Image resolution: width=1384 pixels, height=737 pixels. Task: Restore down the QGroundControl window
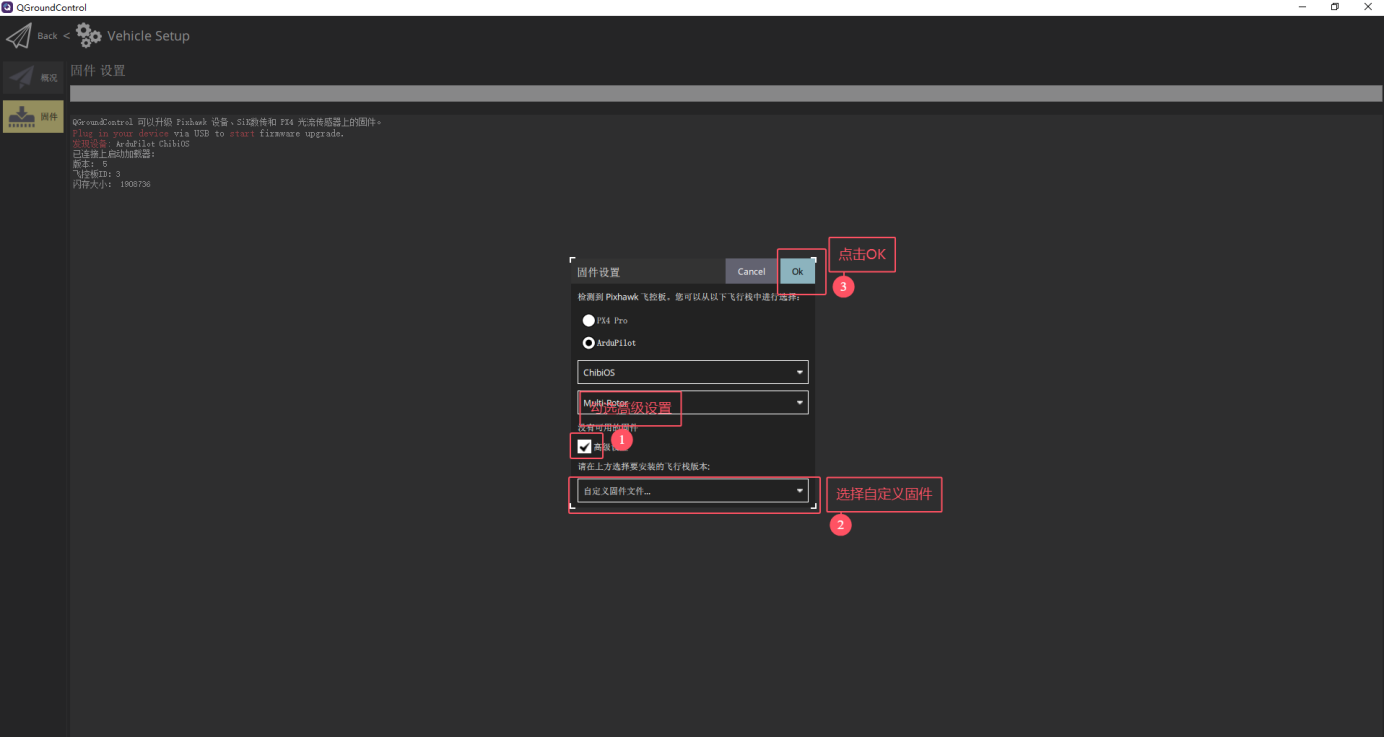[x=1334, y=7]
